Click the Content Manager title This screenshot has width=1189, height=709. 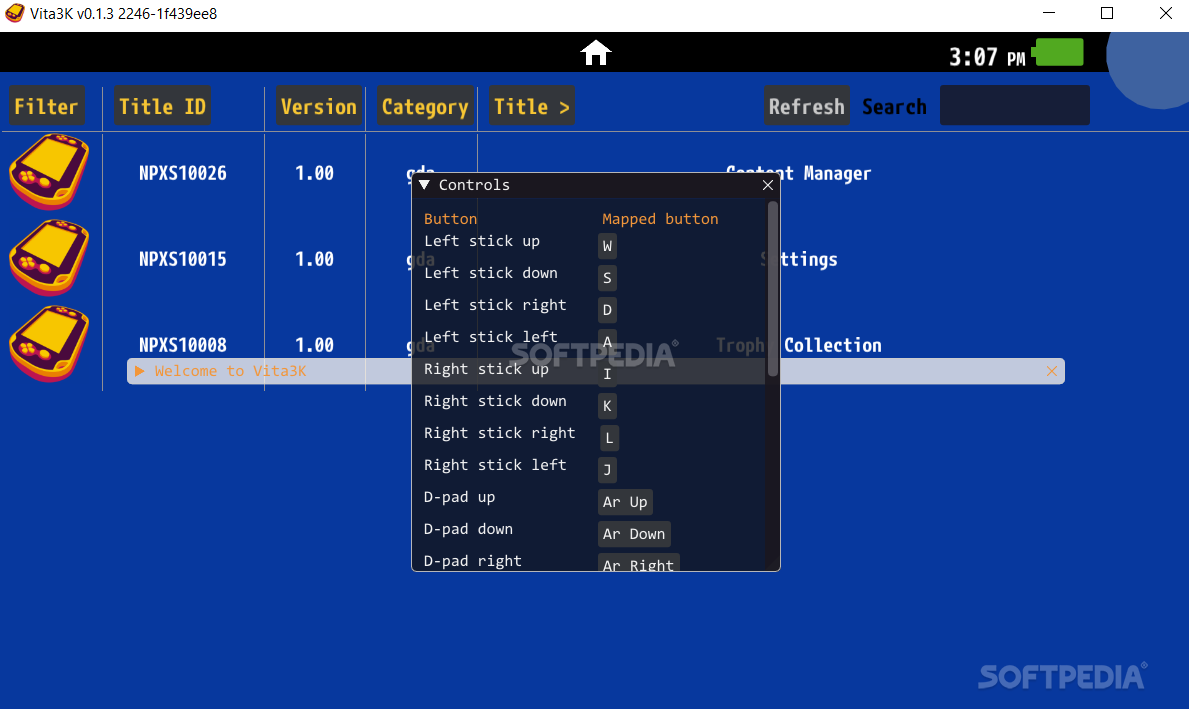tap(798, 174)
